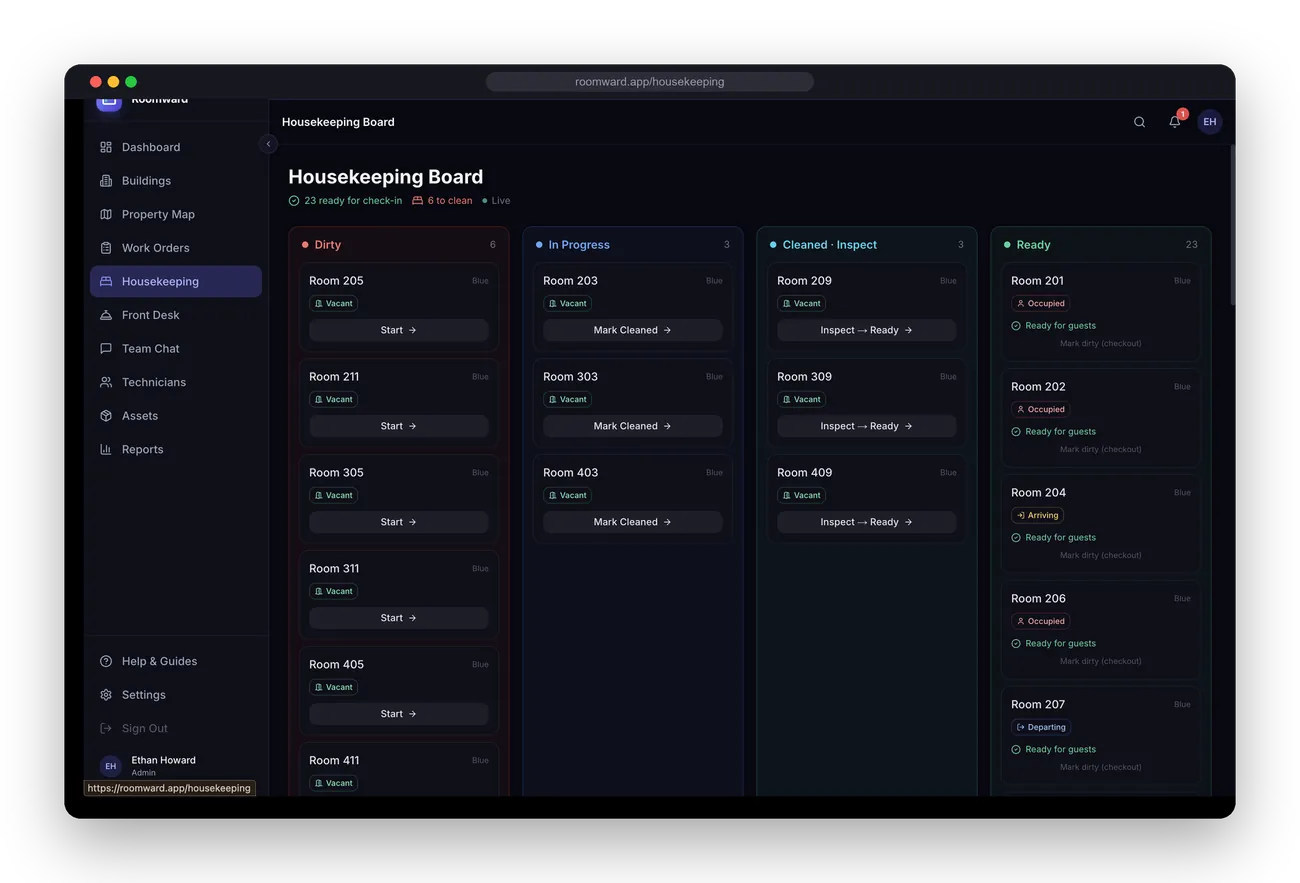Open Team Chat in sidebar
This screenshot has width=1300, height=883.
(x=176, y=349)
